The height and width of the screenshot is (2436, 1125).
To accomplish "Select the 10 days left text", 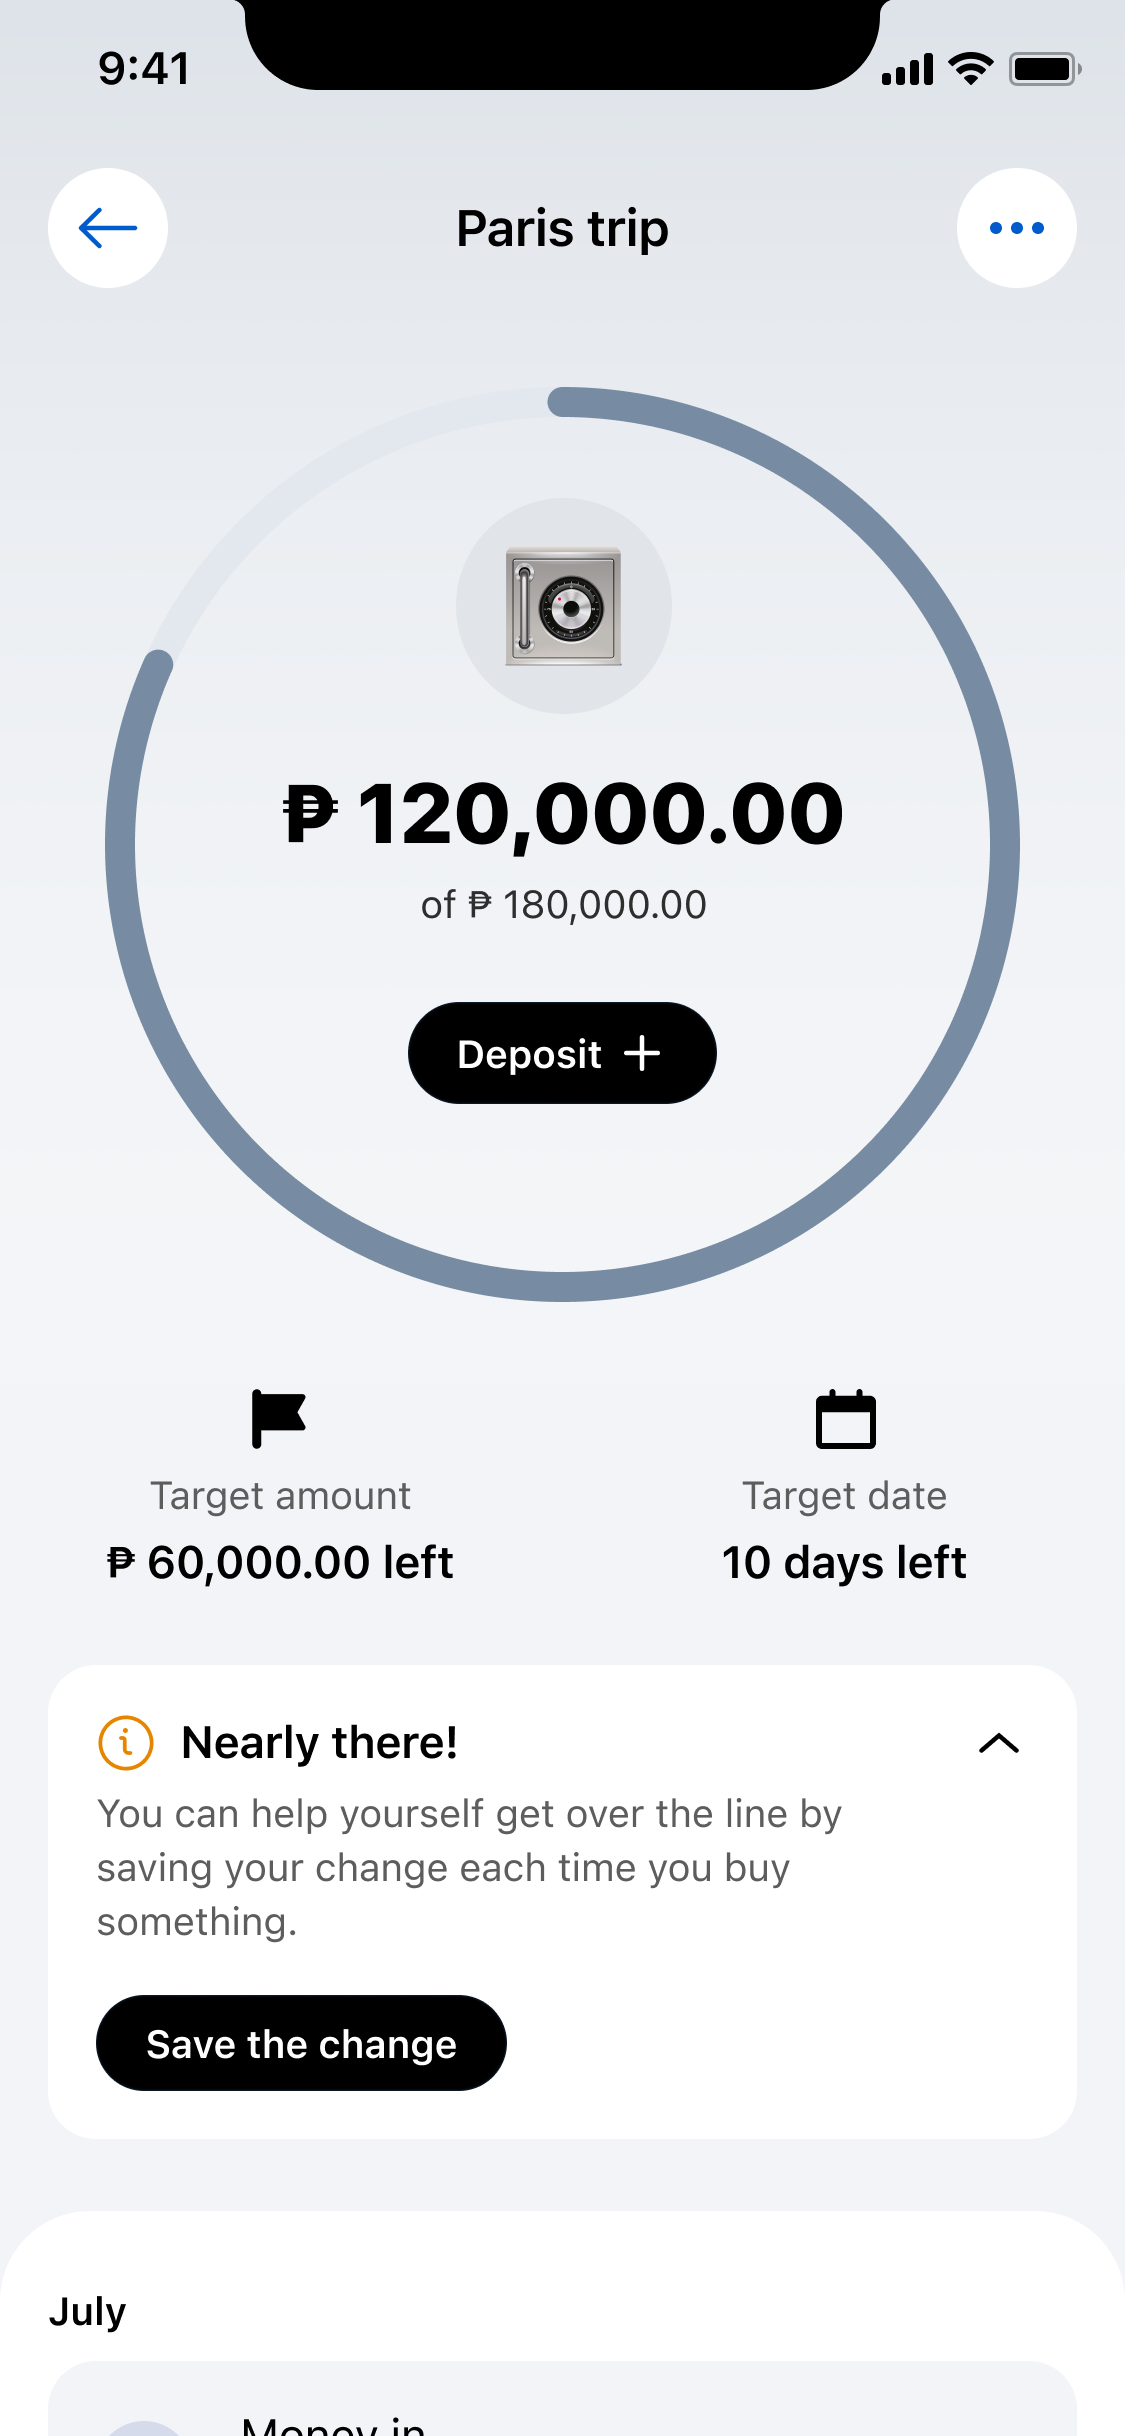I will click(x=844, y=1562).
